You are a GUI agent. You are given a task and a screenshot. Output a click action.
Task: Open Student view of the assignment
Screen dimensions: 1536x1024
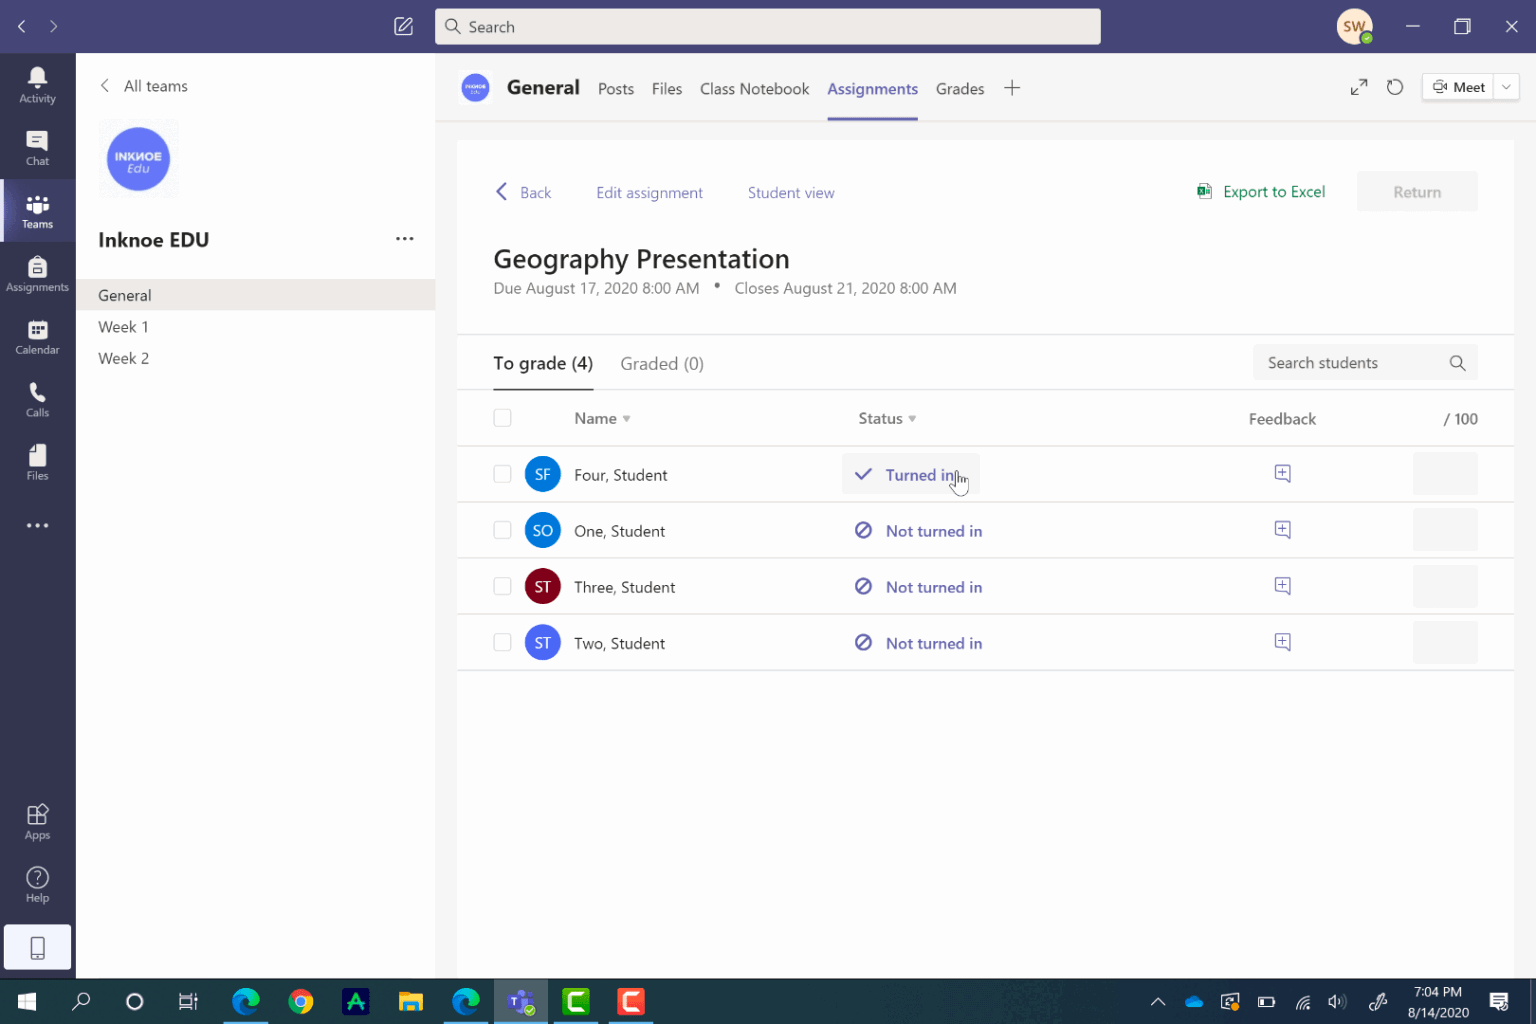click(x=791, y=192)
